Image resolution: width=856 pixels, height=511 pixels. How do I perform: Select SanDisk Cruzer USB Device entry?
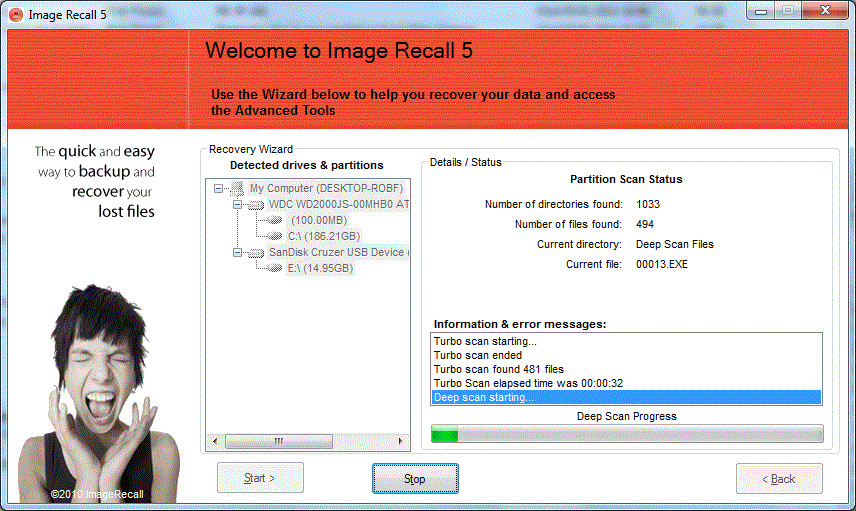click(x=338, y=252)
